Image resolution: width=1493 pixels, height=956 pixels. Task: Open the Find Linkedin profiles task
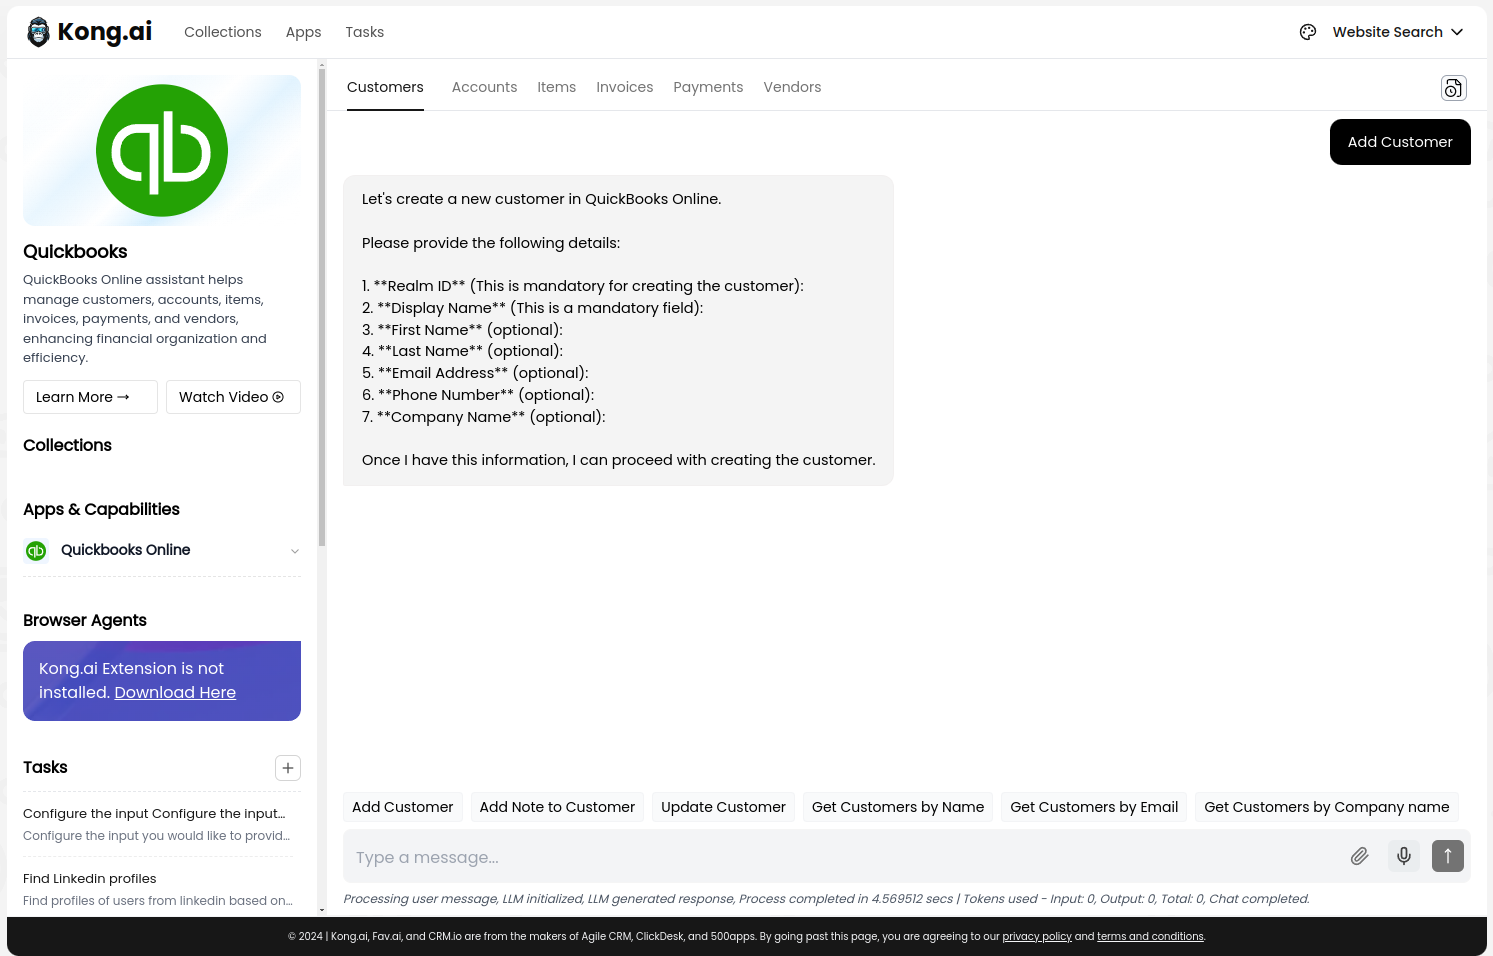[x=158, y=889]
